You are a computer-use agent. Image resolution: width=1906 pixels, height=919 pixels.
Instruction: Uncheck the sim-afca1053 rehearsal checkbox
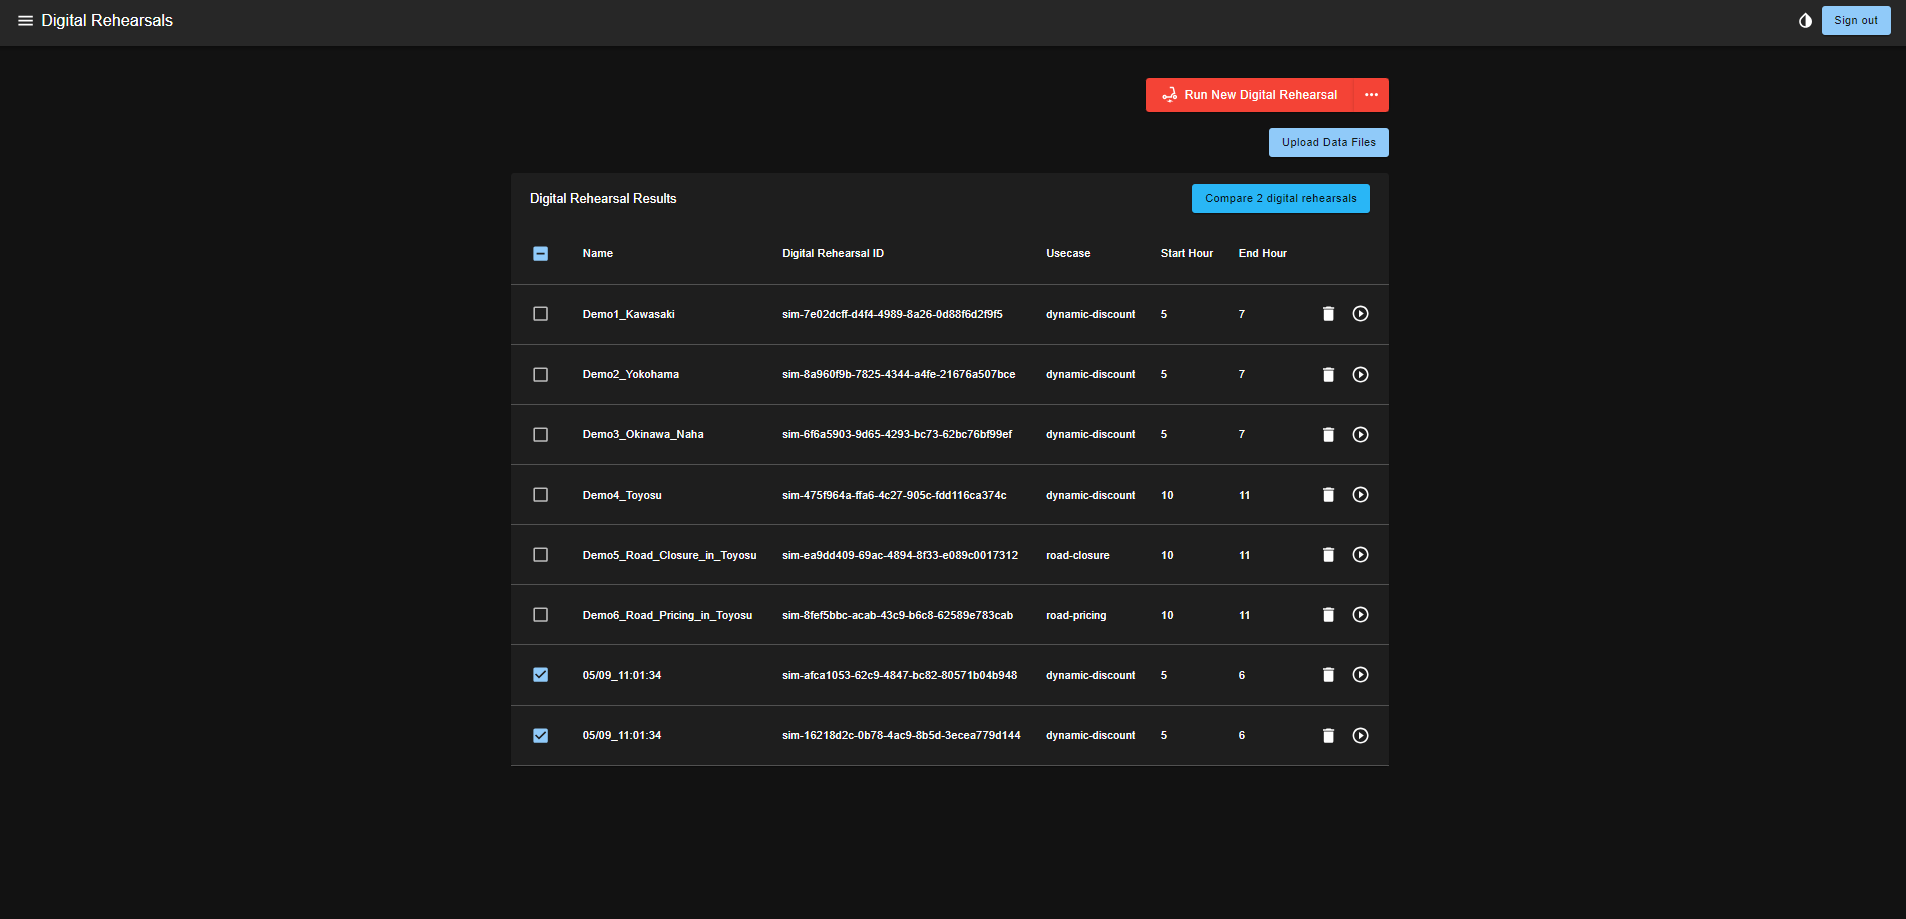(x=540, y=675)
